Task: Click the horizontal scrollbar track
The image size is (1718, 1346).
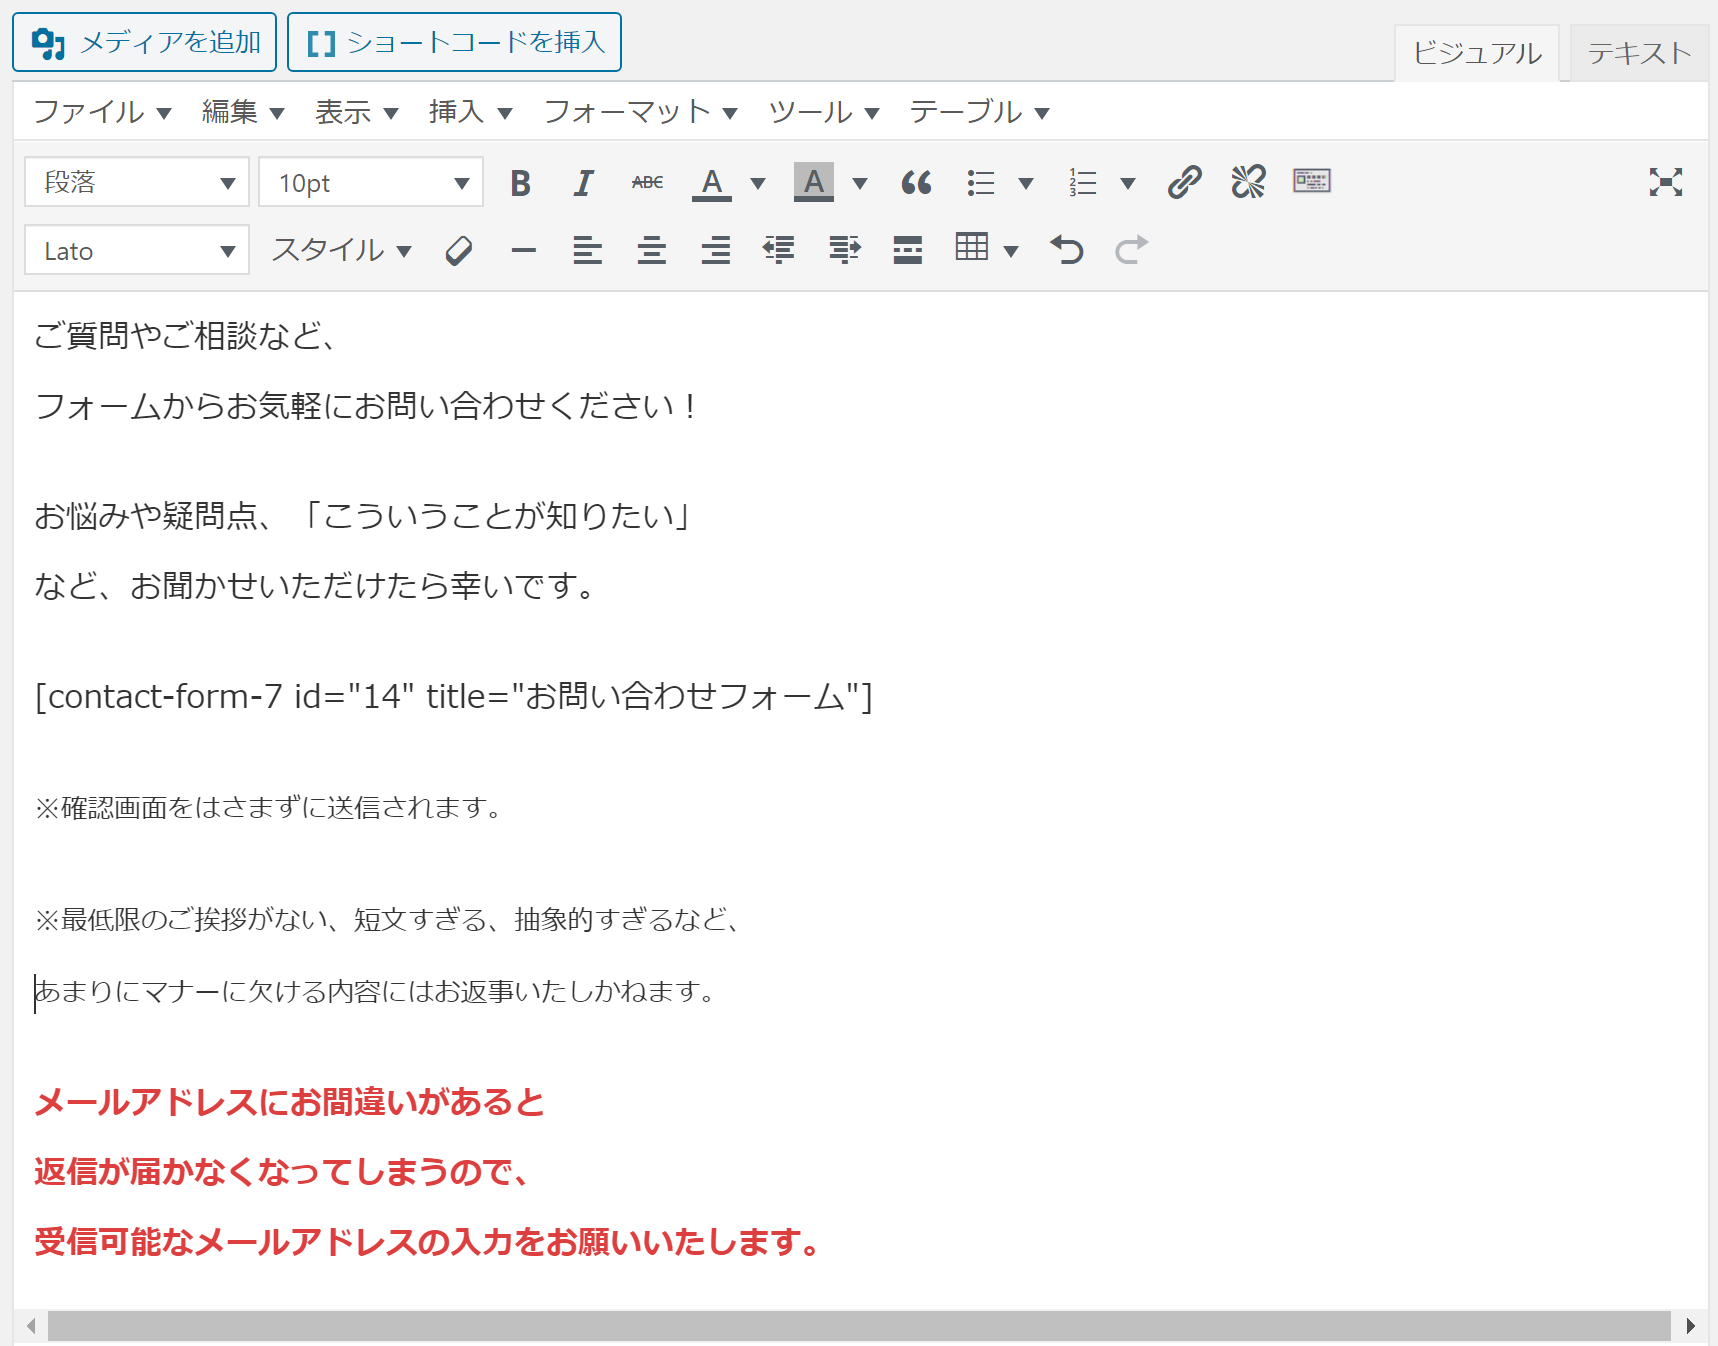Action: click(860, 1326)
